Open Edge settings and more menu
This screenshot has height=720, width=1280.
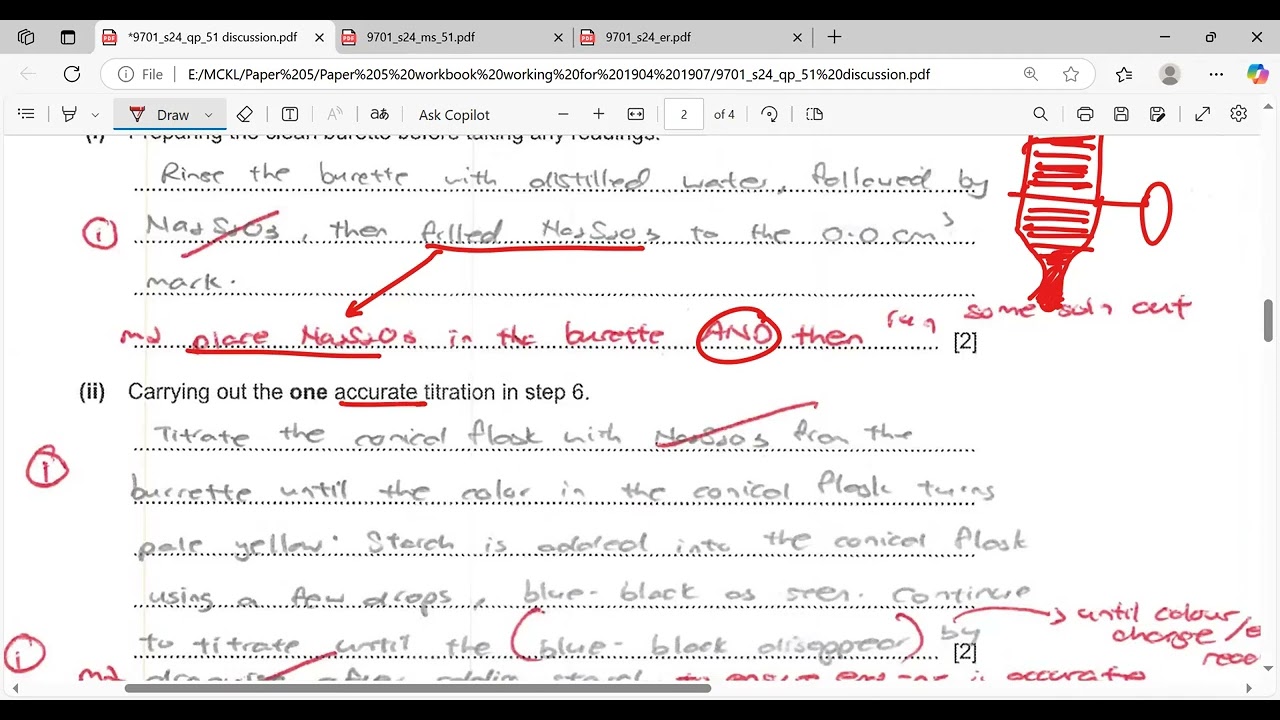click(1216, 74)
